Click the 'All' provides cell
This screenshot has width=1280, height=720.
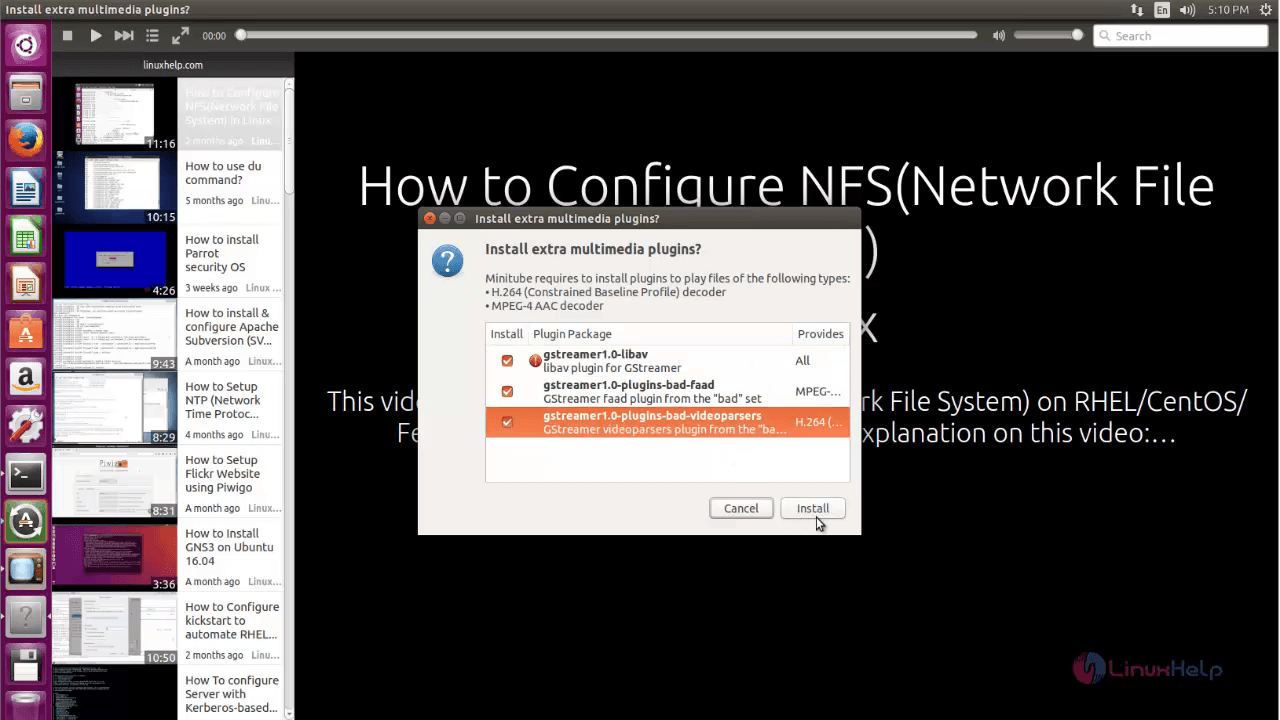click(x=802, y=361)
